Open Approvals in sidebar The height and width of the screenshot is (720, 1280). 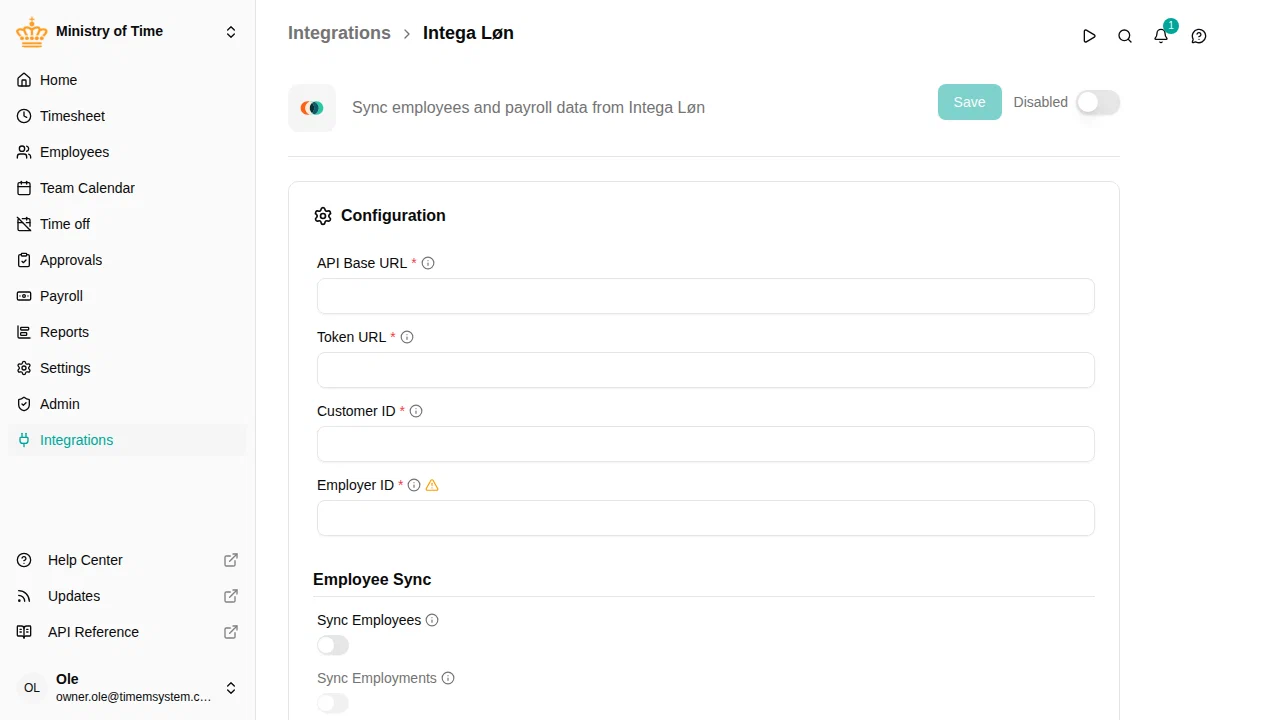pyautogui.click(x=127, y=260)
